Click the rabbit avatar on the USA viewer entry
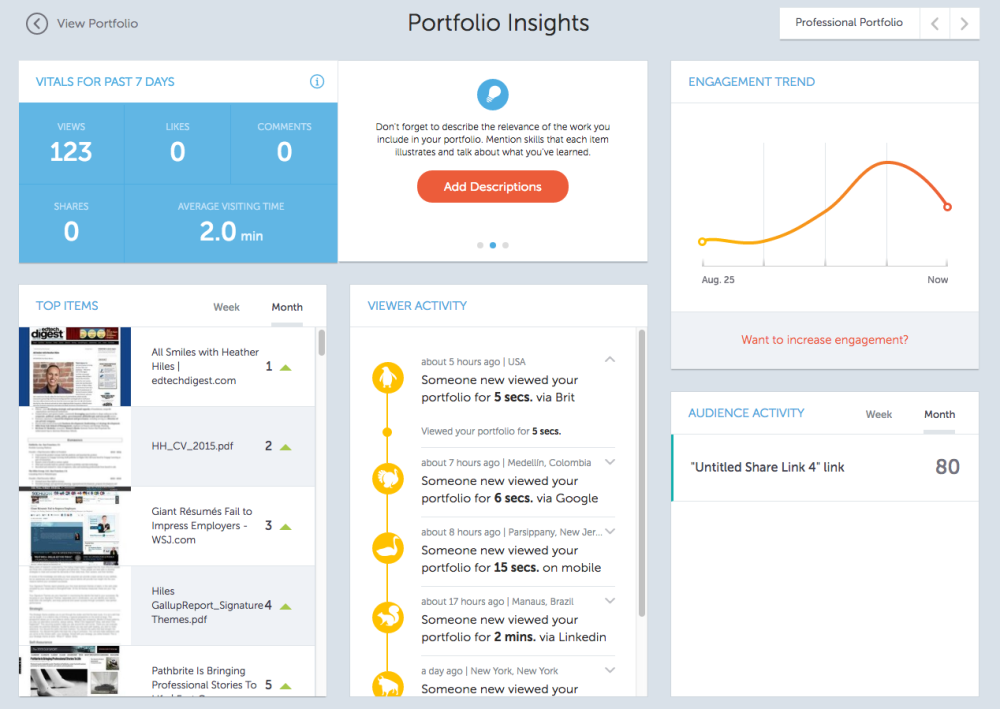 pyautogui.click(x=388, y=378)
